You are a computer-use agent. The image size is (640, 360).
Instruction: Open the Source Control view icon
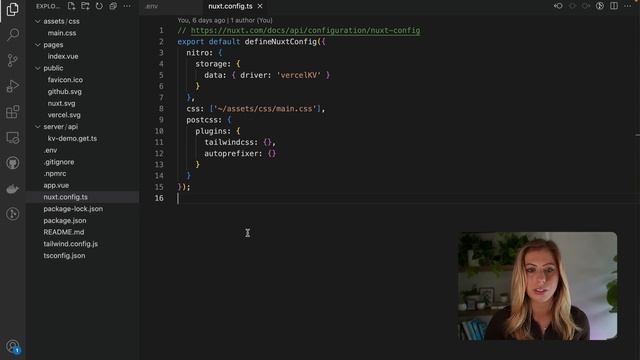pos(13,60)
